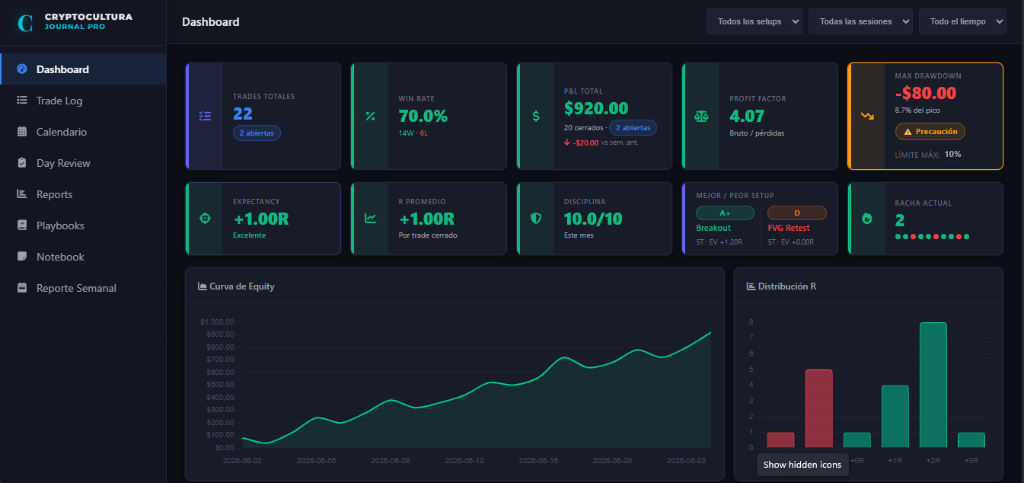The image size is (1024, 483).
Task: Open the Todo el tiempo dropdown
Action: click(x=963, y=21)
